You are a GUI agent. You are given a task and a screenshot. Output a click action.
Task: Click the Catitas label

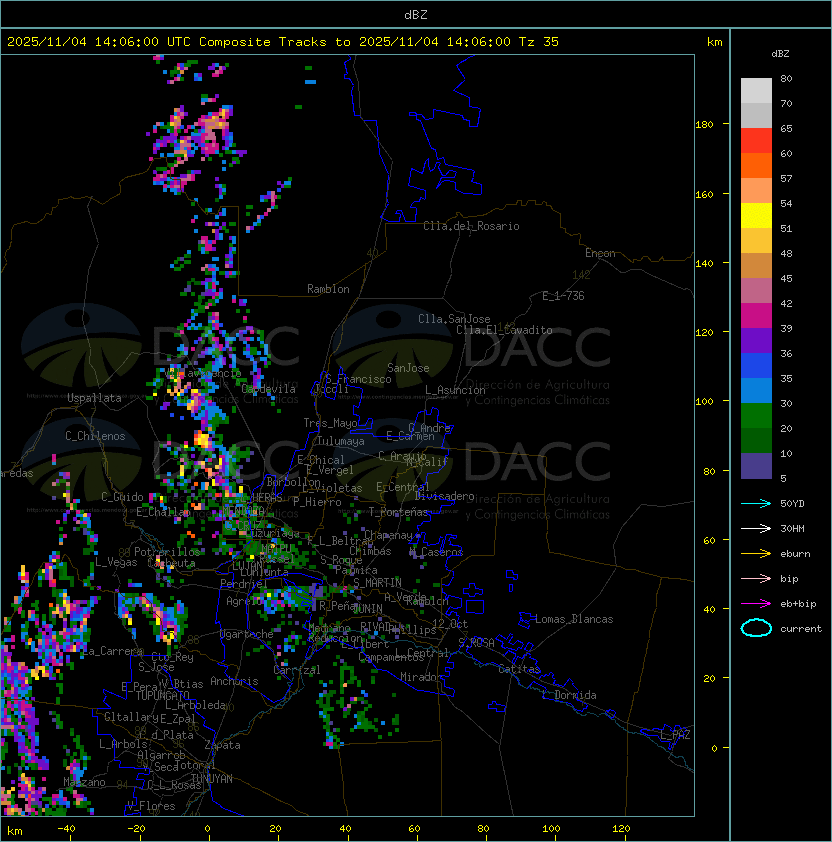pos(519,669)
